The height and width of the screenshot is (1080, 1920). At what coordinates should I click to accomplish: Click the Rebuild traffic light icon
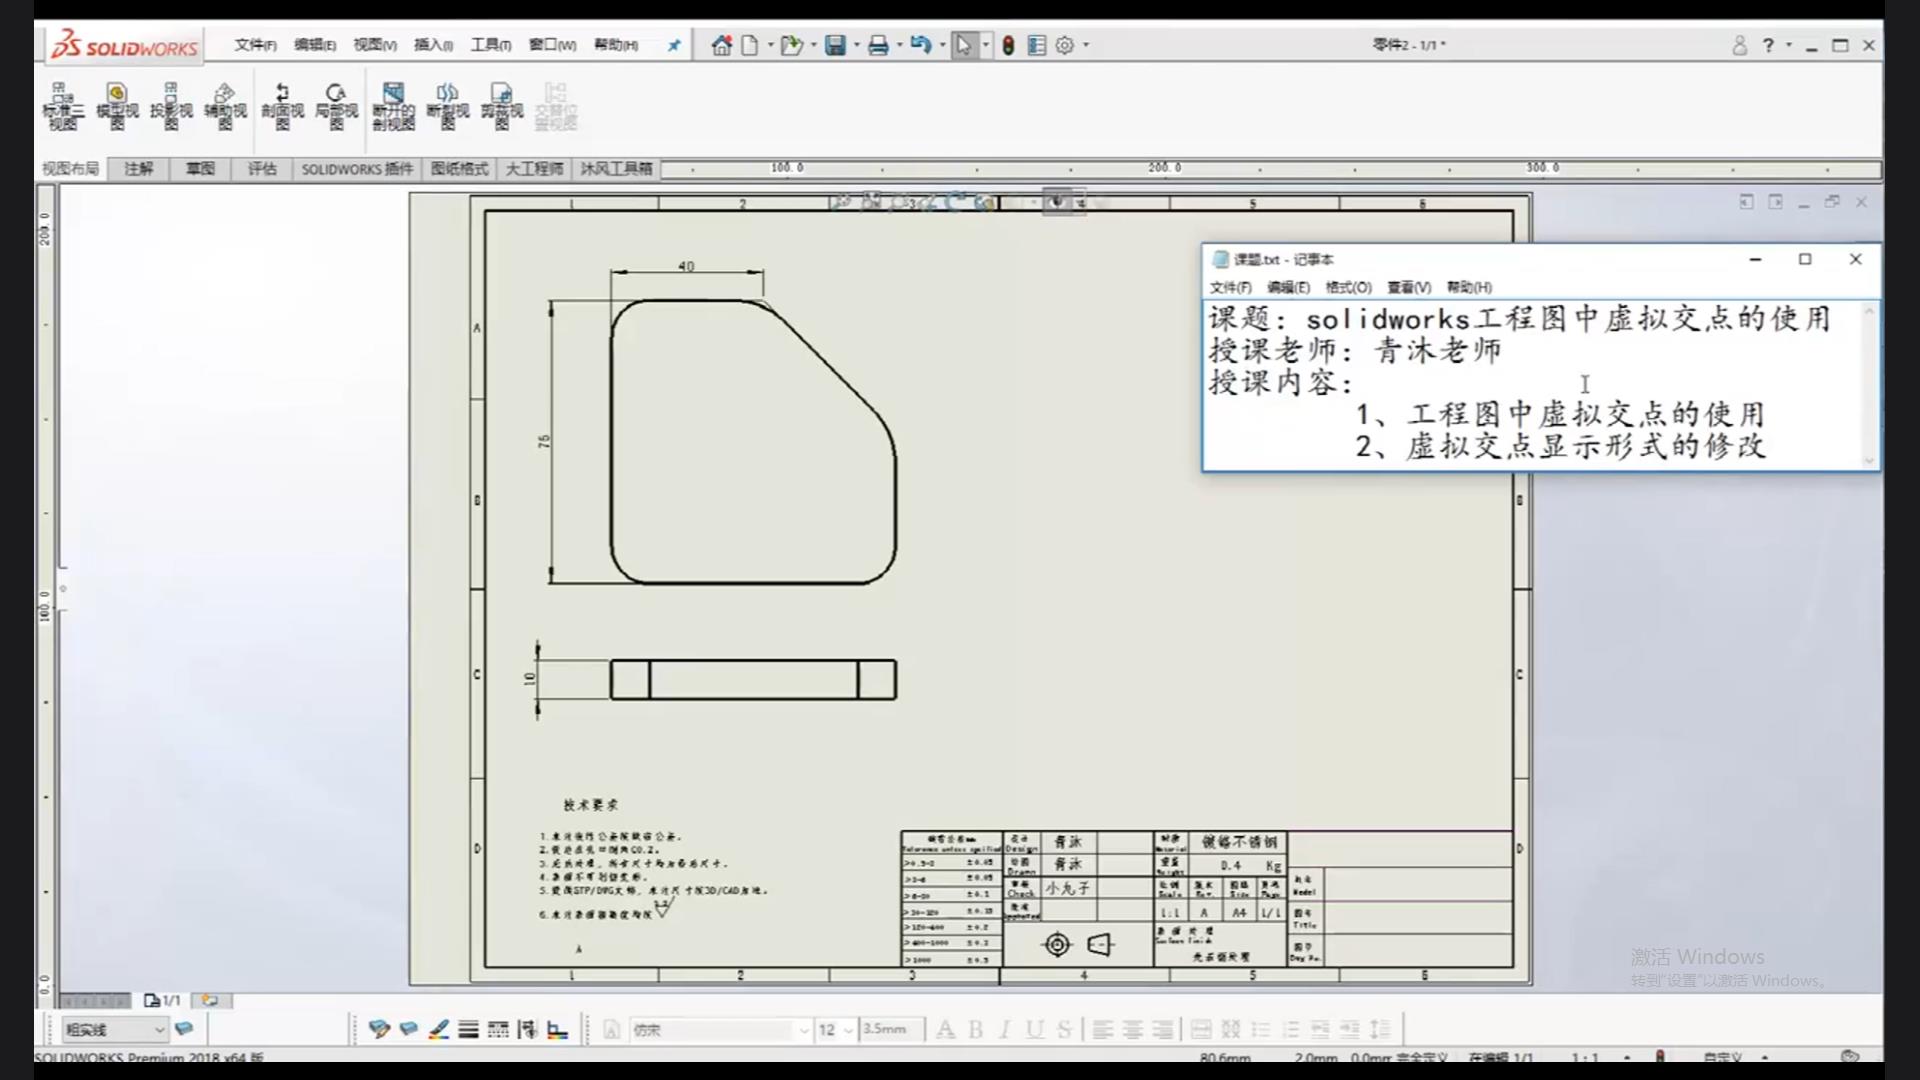[x=1008, y=45]
